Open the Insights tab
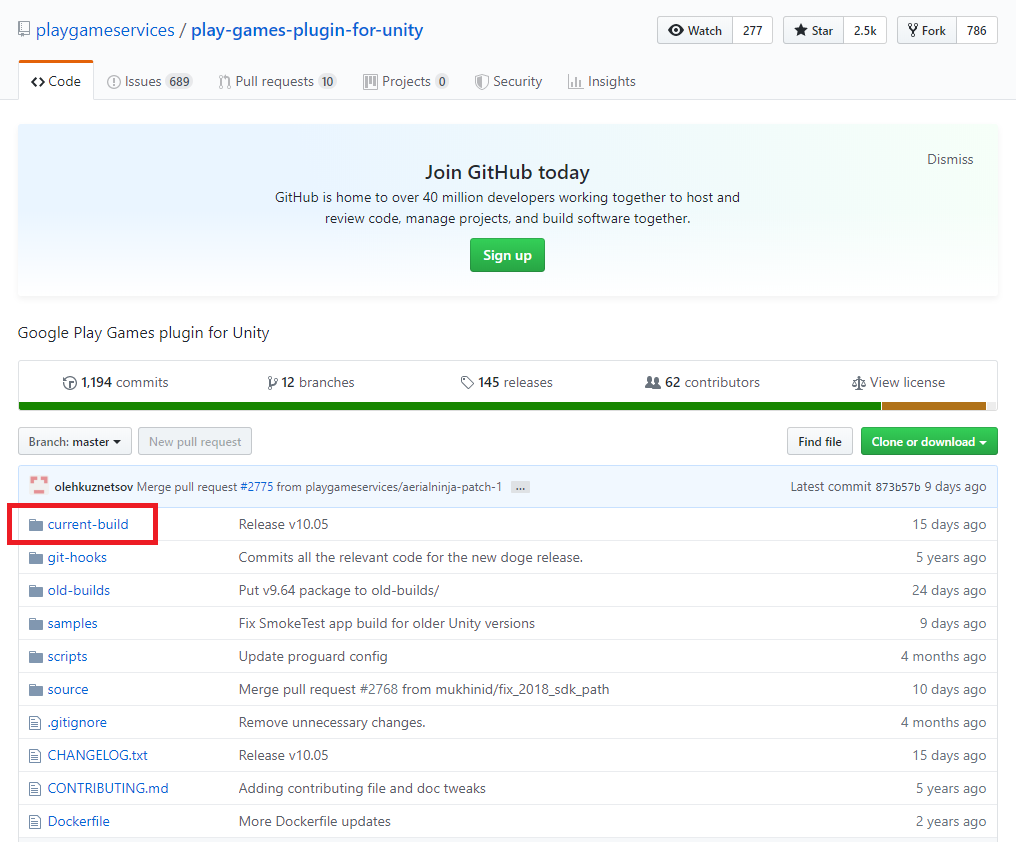The width and height of the screenshot is (1016, 842). [x=602, y=82]
